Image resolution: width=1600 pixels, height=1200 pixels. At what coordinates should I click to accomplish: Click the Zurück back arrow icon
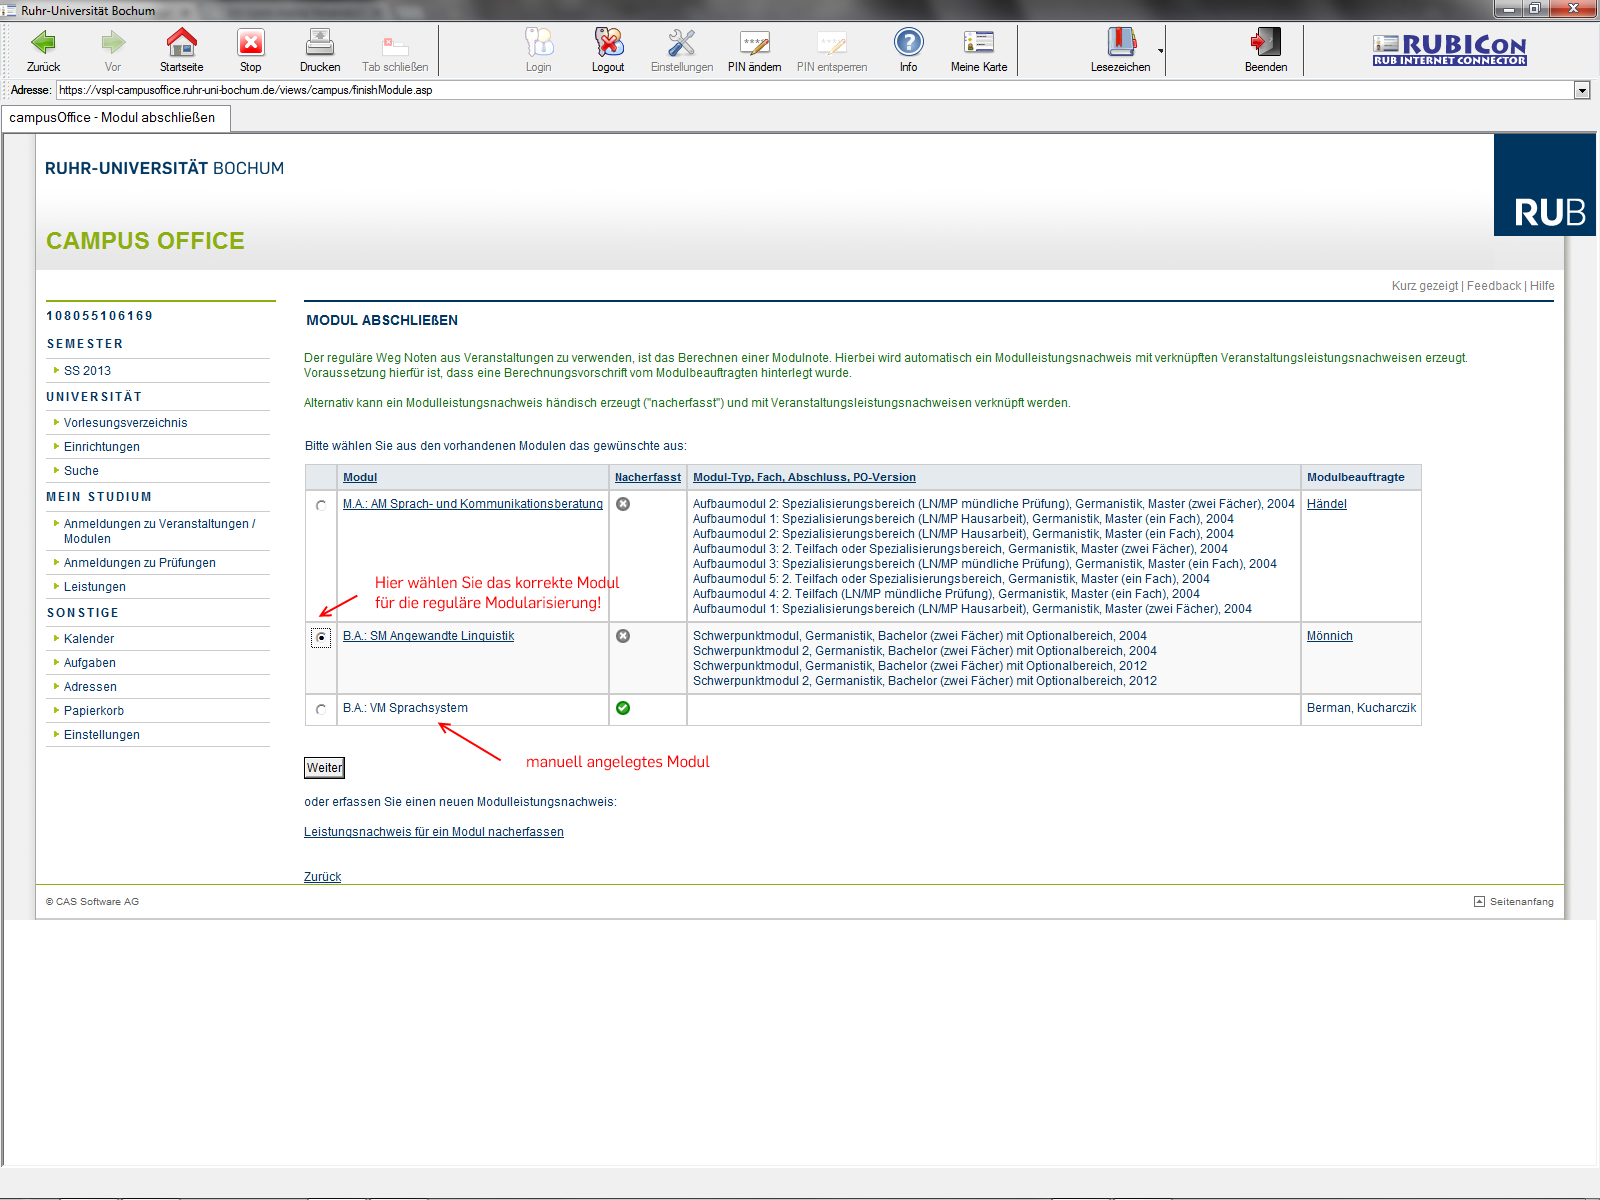[43, 43]
